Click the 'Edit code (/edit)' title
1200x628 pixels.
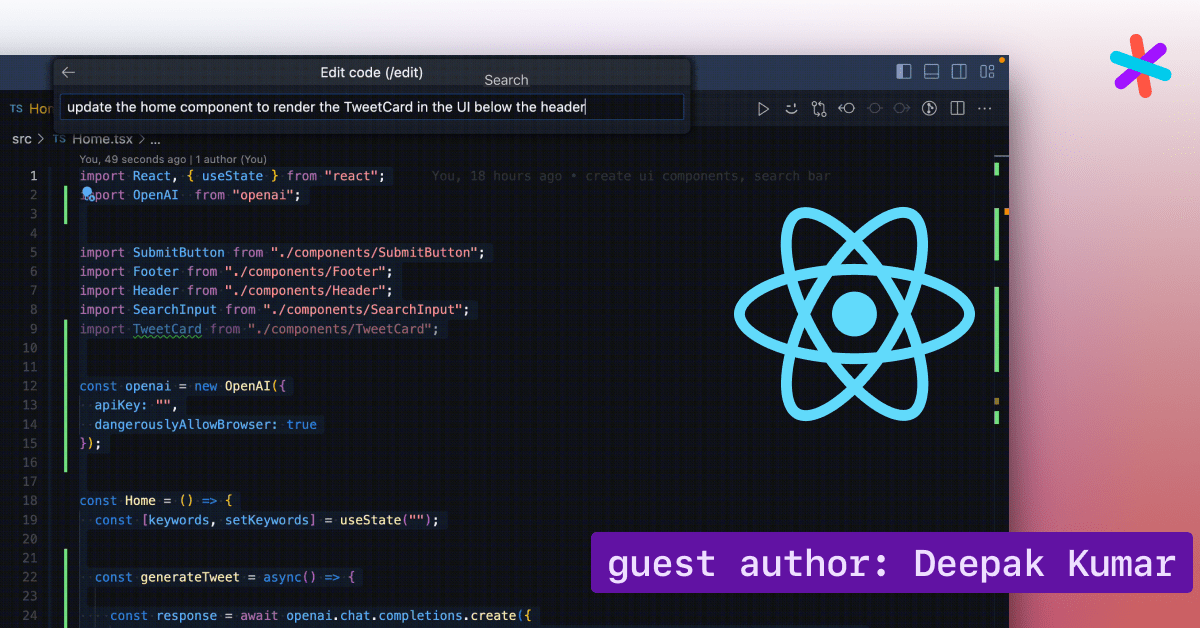click(x=371, y=72)
